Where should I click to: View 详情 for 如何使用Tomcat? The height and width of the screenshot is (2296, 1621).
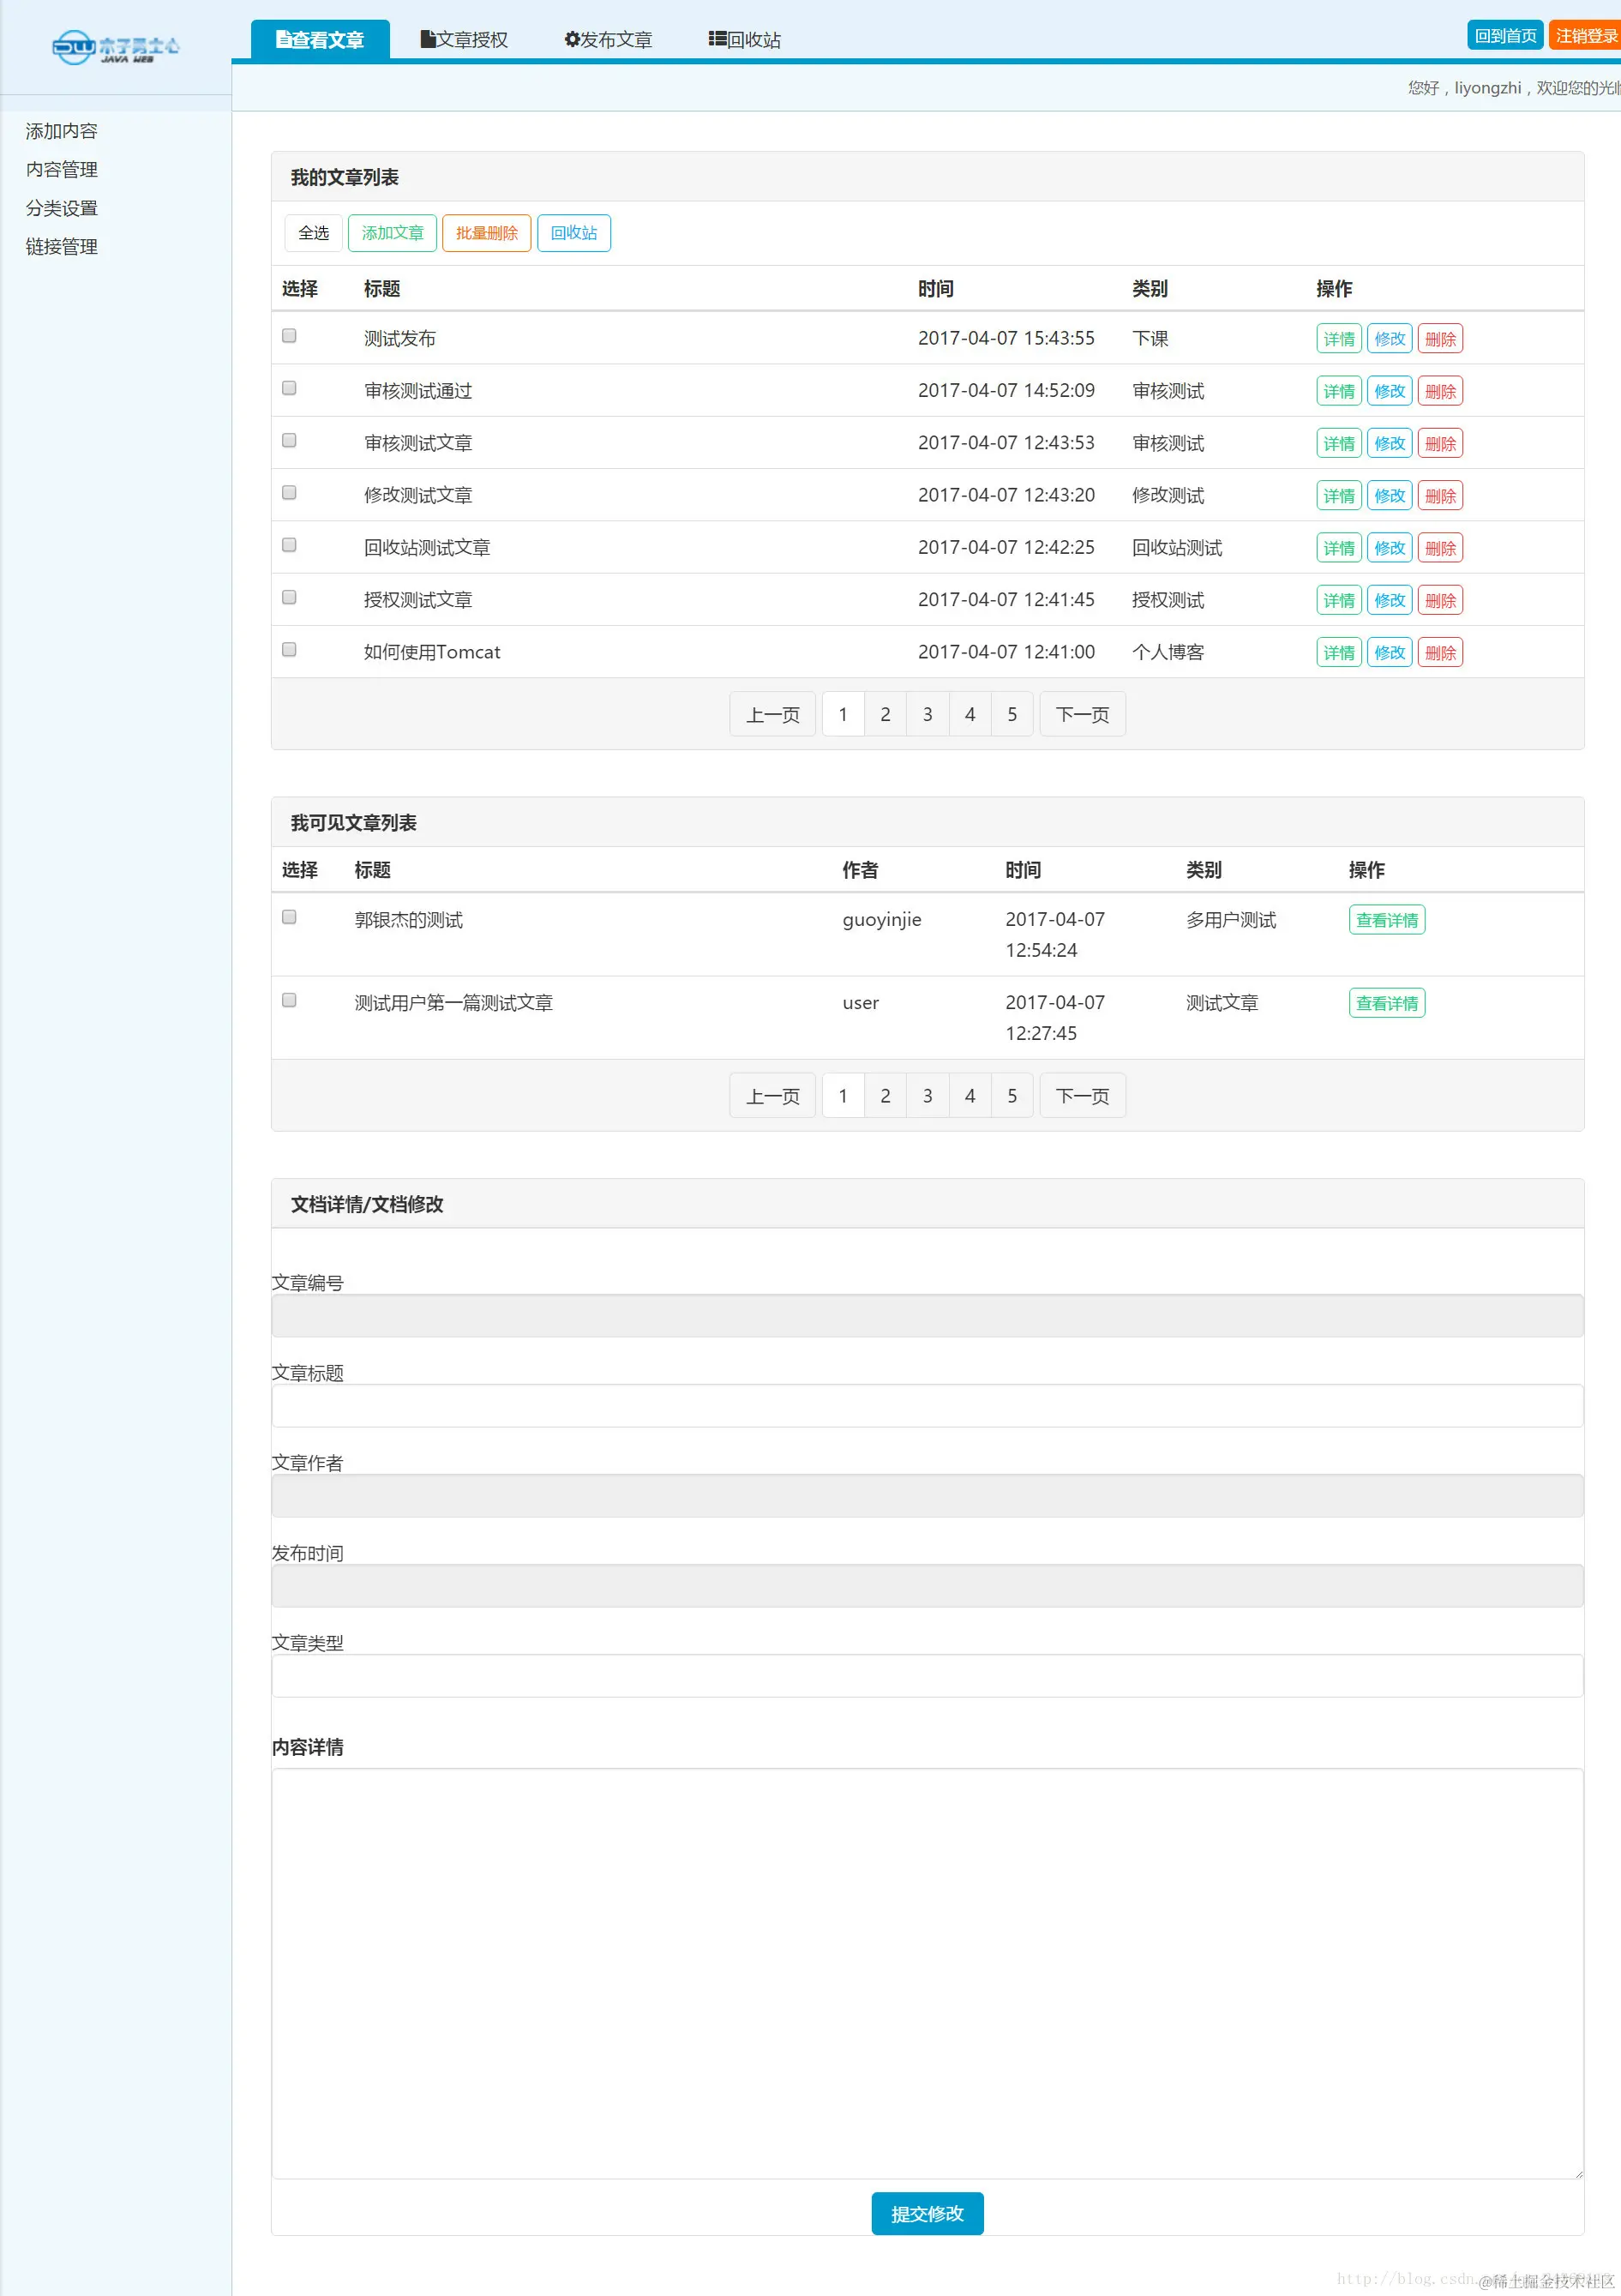(1338, 653)
